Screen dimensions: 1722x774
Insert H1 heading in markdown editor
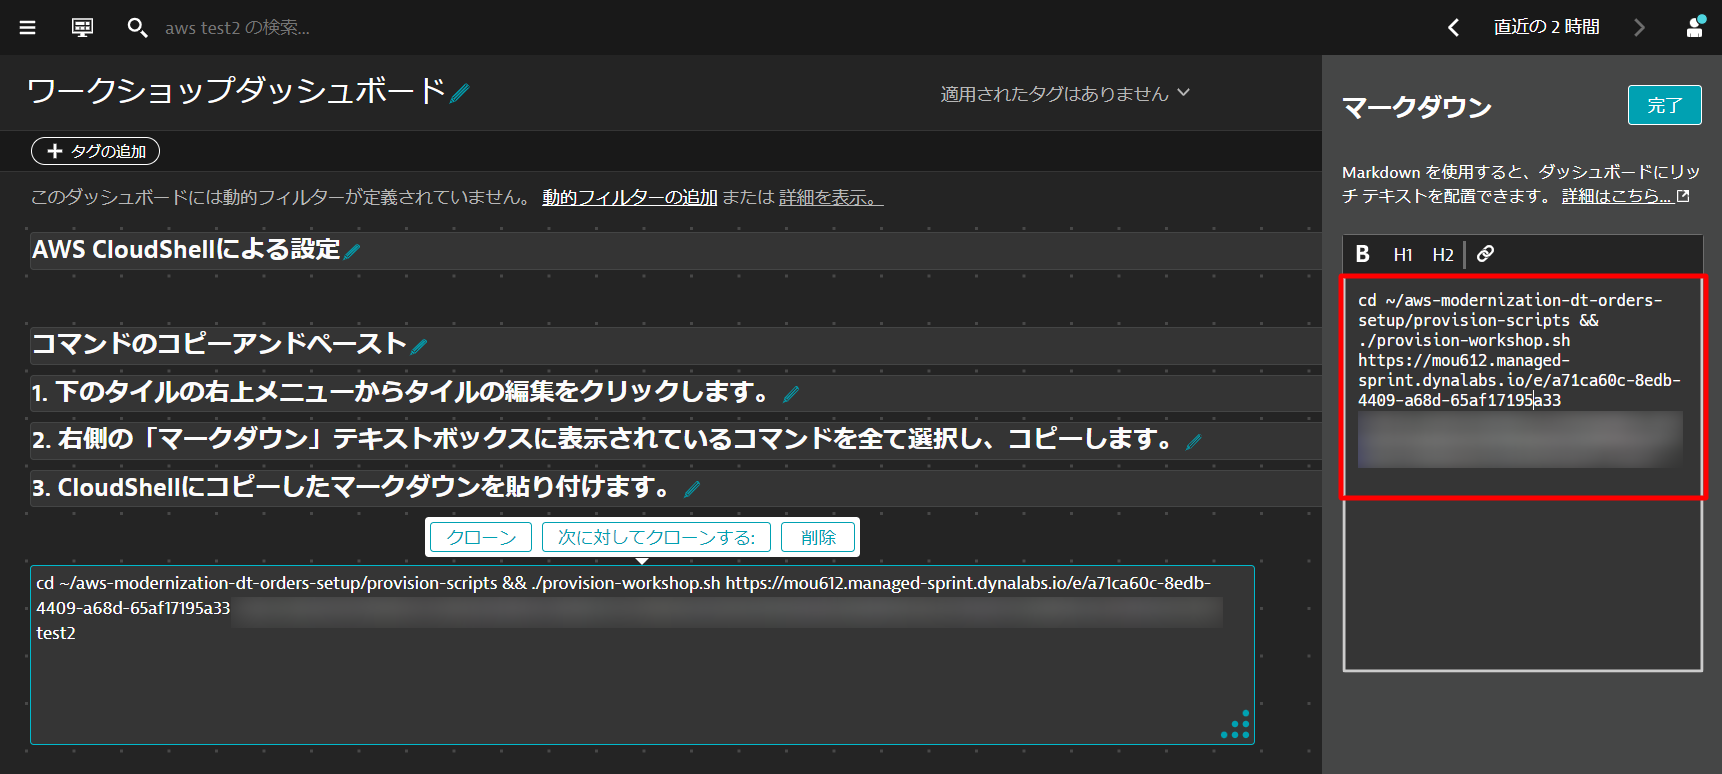(x=1403, y=254)
